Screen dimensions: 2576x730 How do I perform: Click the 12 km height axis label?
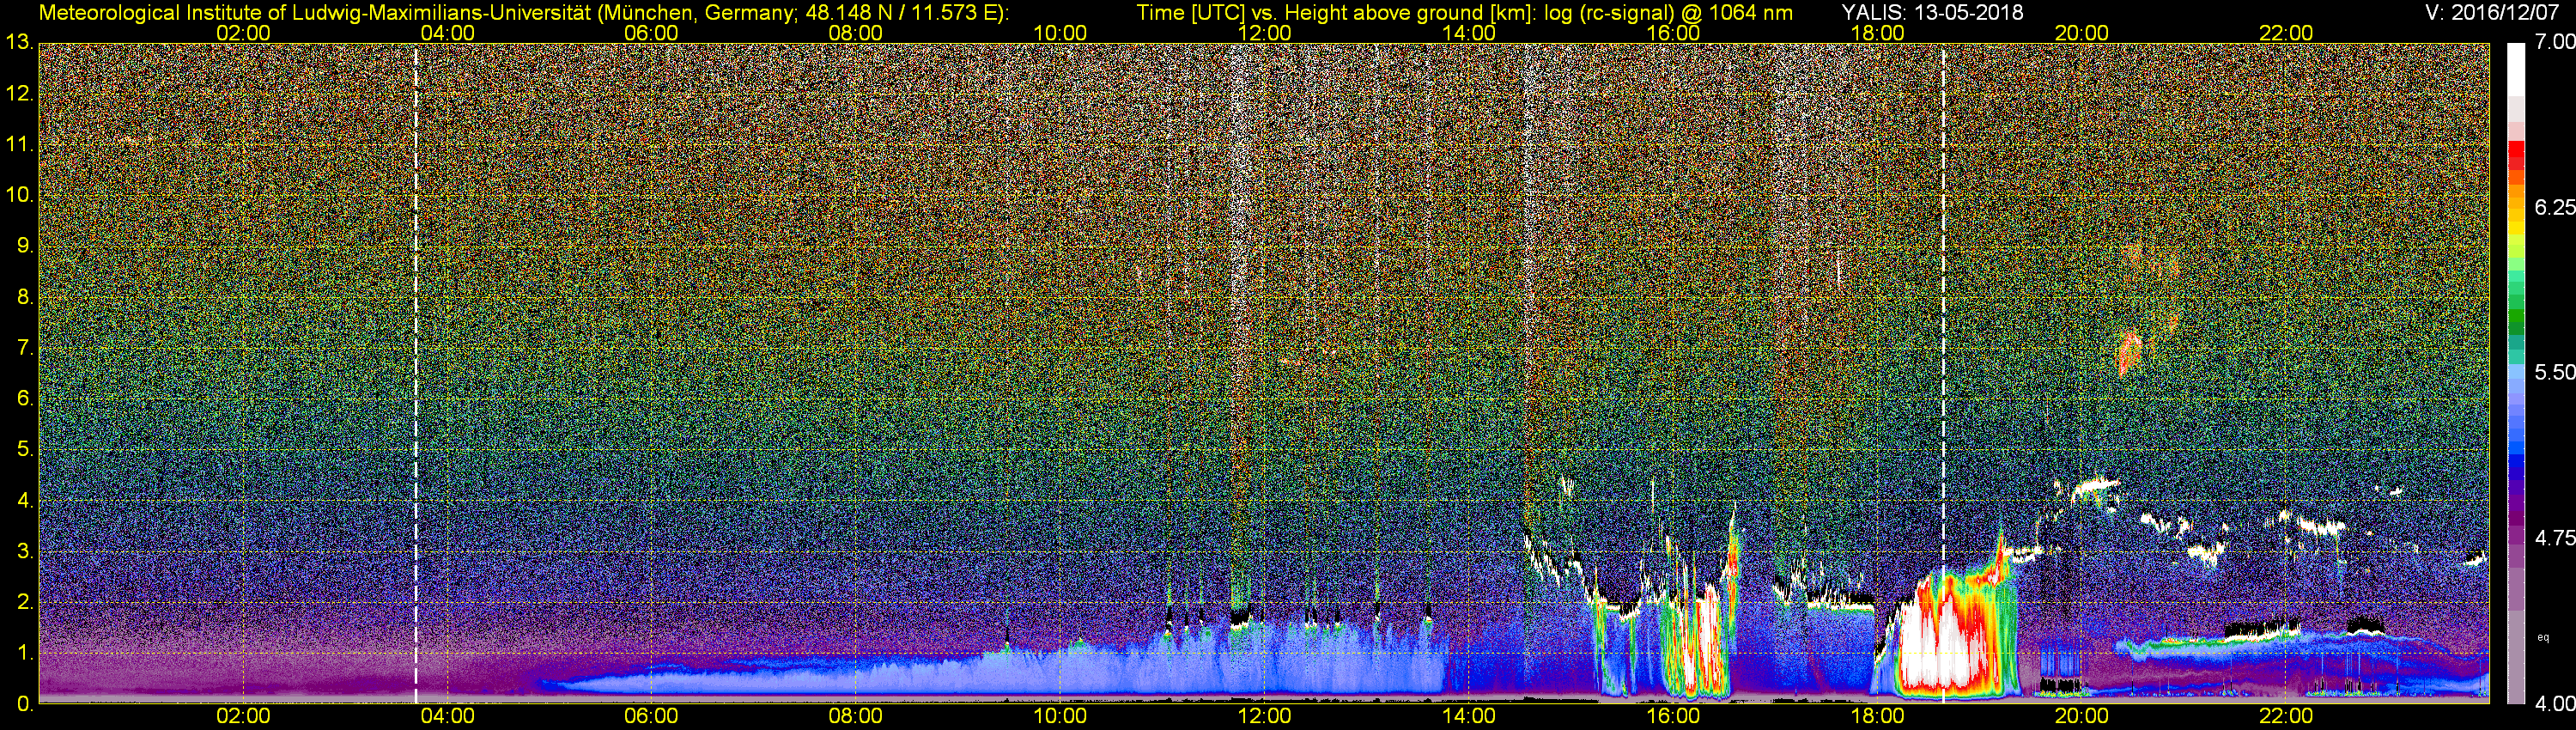pos(19,94)
